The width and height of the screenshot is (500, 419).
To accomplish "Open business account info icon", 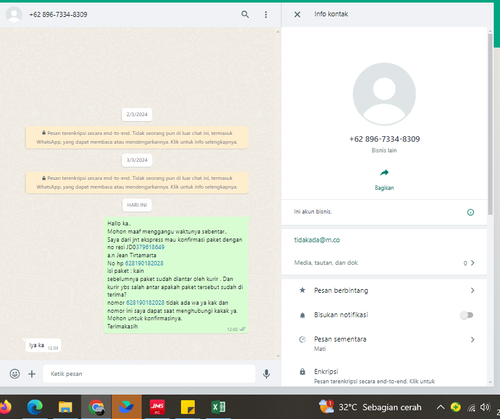I will pos(470,212).
